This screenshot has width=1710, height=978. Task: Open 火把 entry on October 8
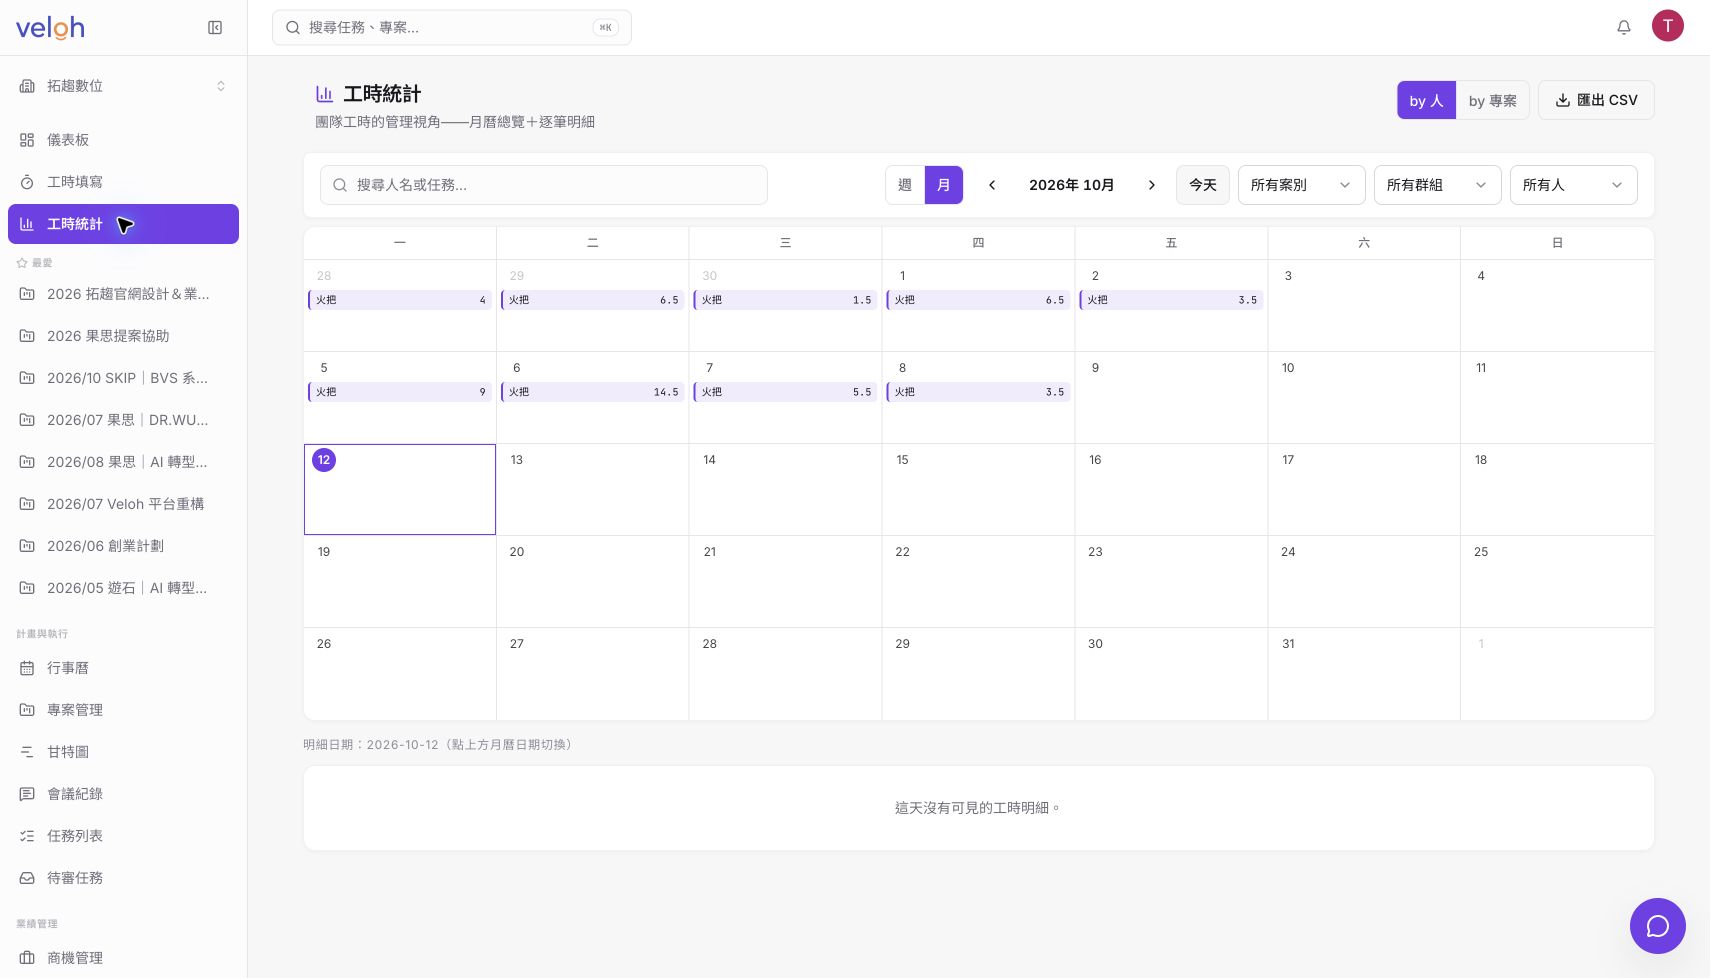[x=978, y=392]
